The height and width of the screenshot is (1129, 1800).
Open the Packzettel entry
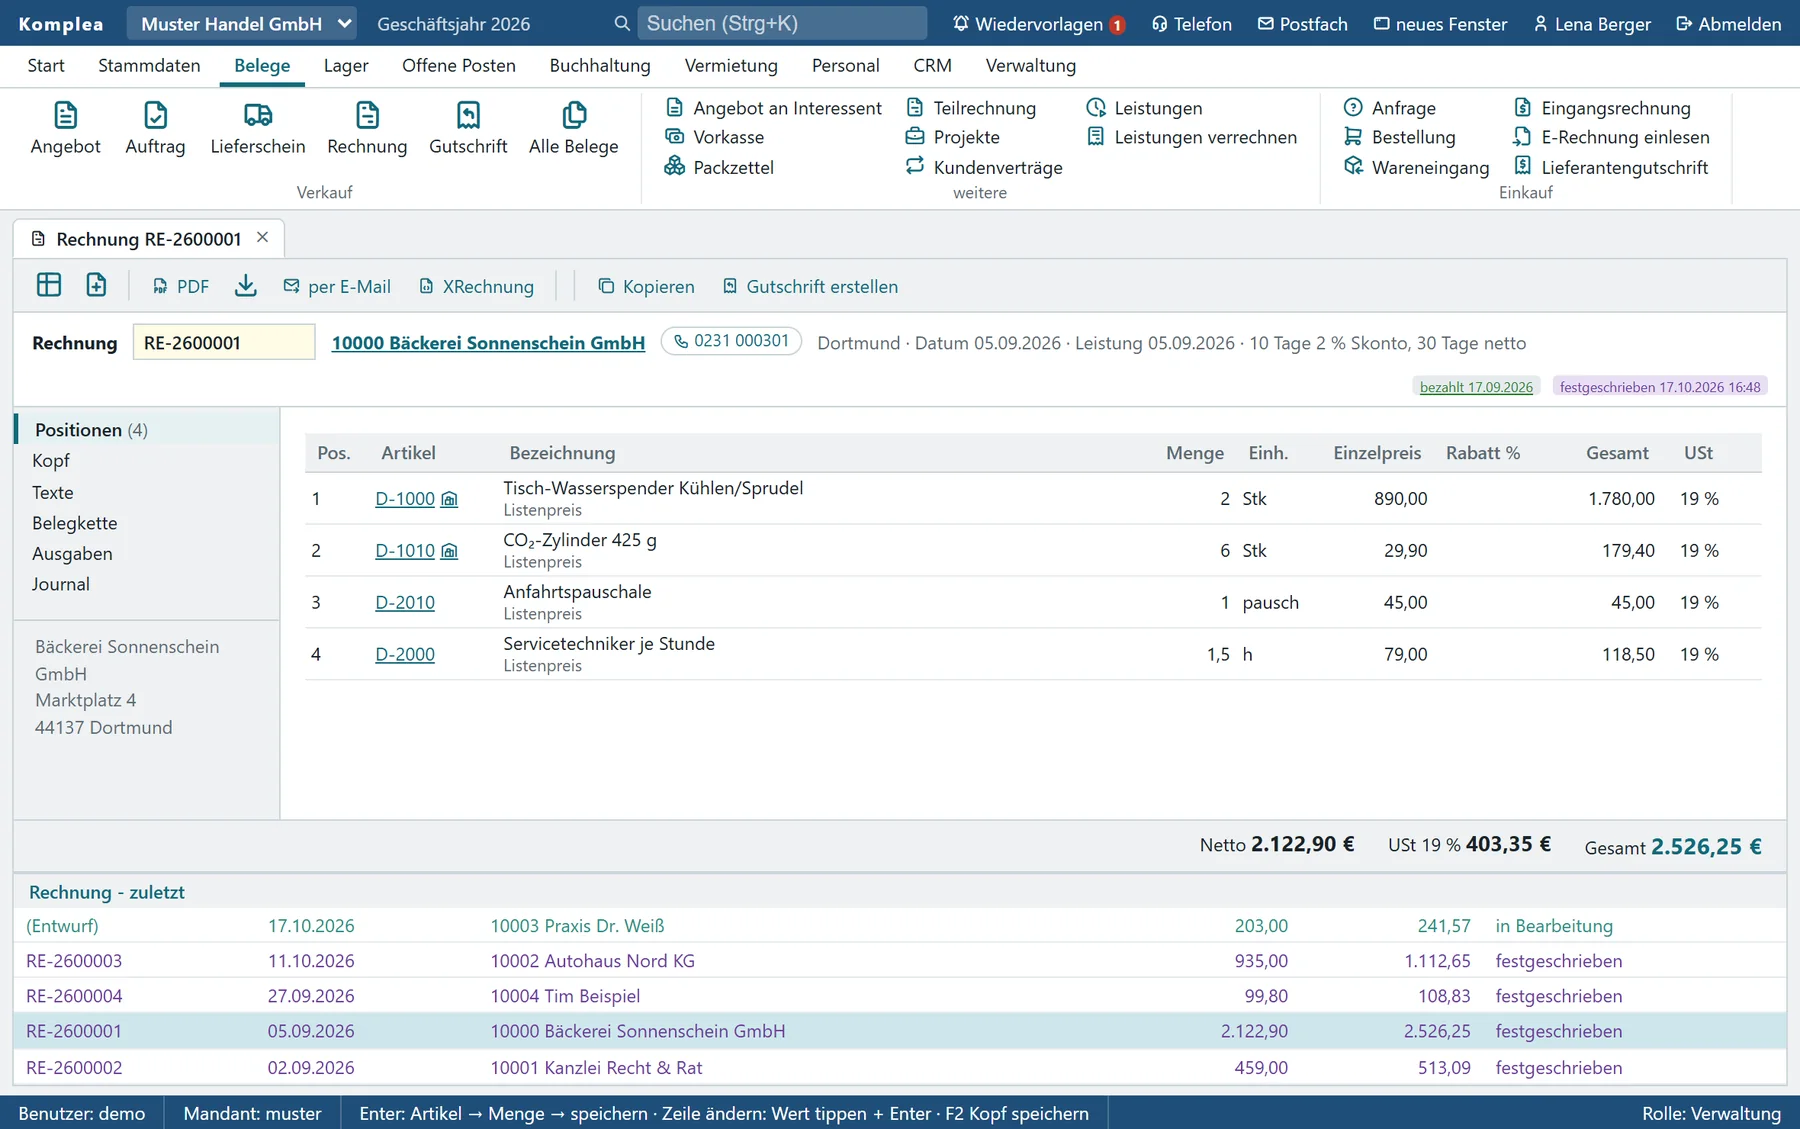click(719, 167)
